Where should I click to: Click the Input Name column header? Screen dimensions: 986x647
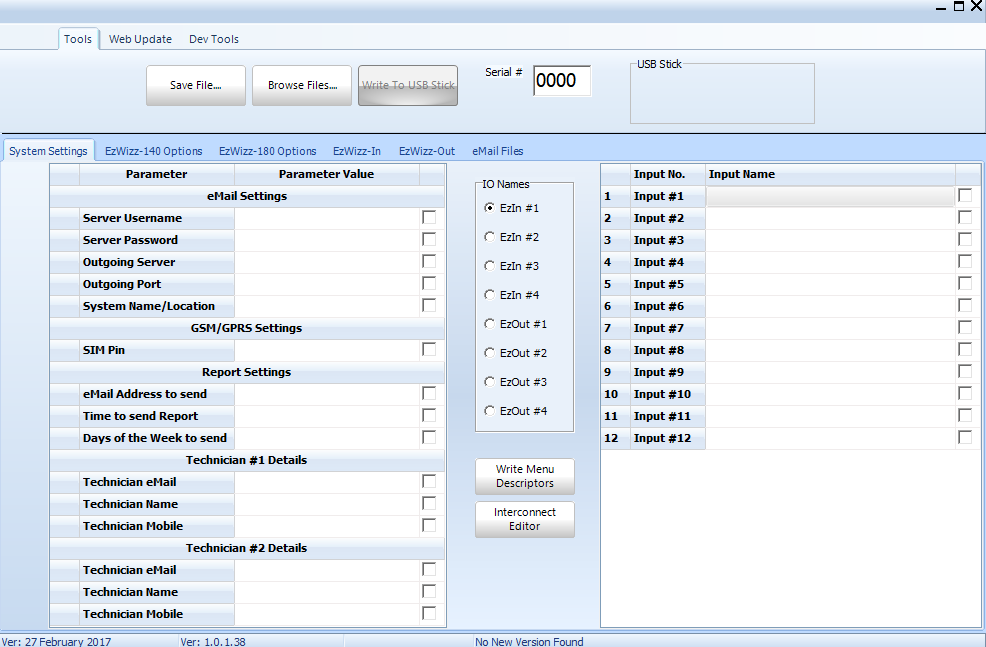pyautogui.click(x=830, y=174)
